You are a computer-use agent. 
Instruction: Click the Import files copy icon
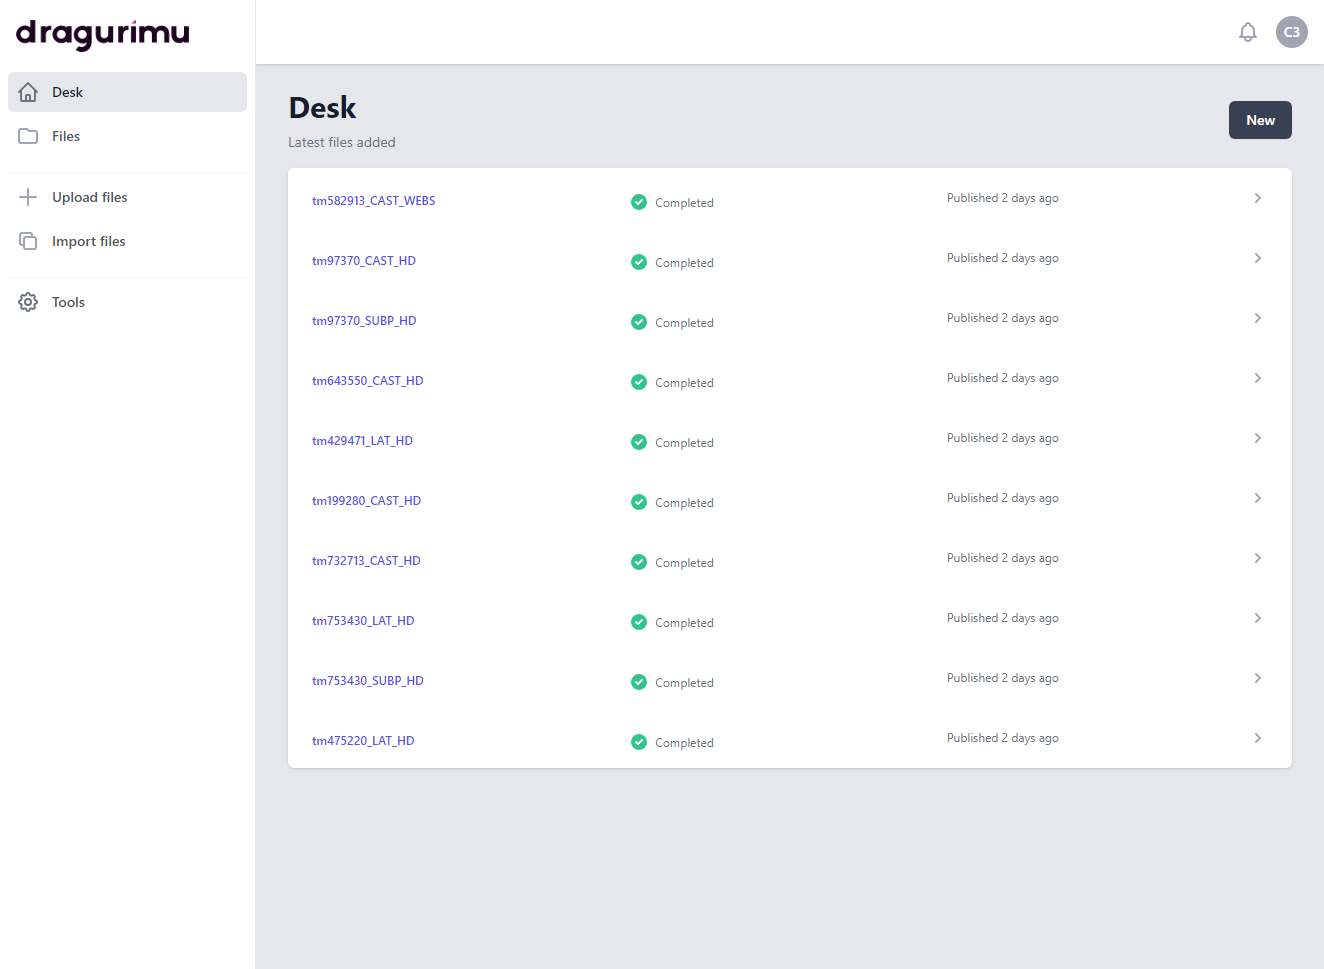[28, 241]
